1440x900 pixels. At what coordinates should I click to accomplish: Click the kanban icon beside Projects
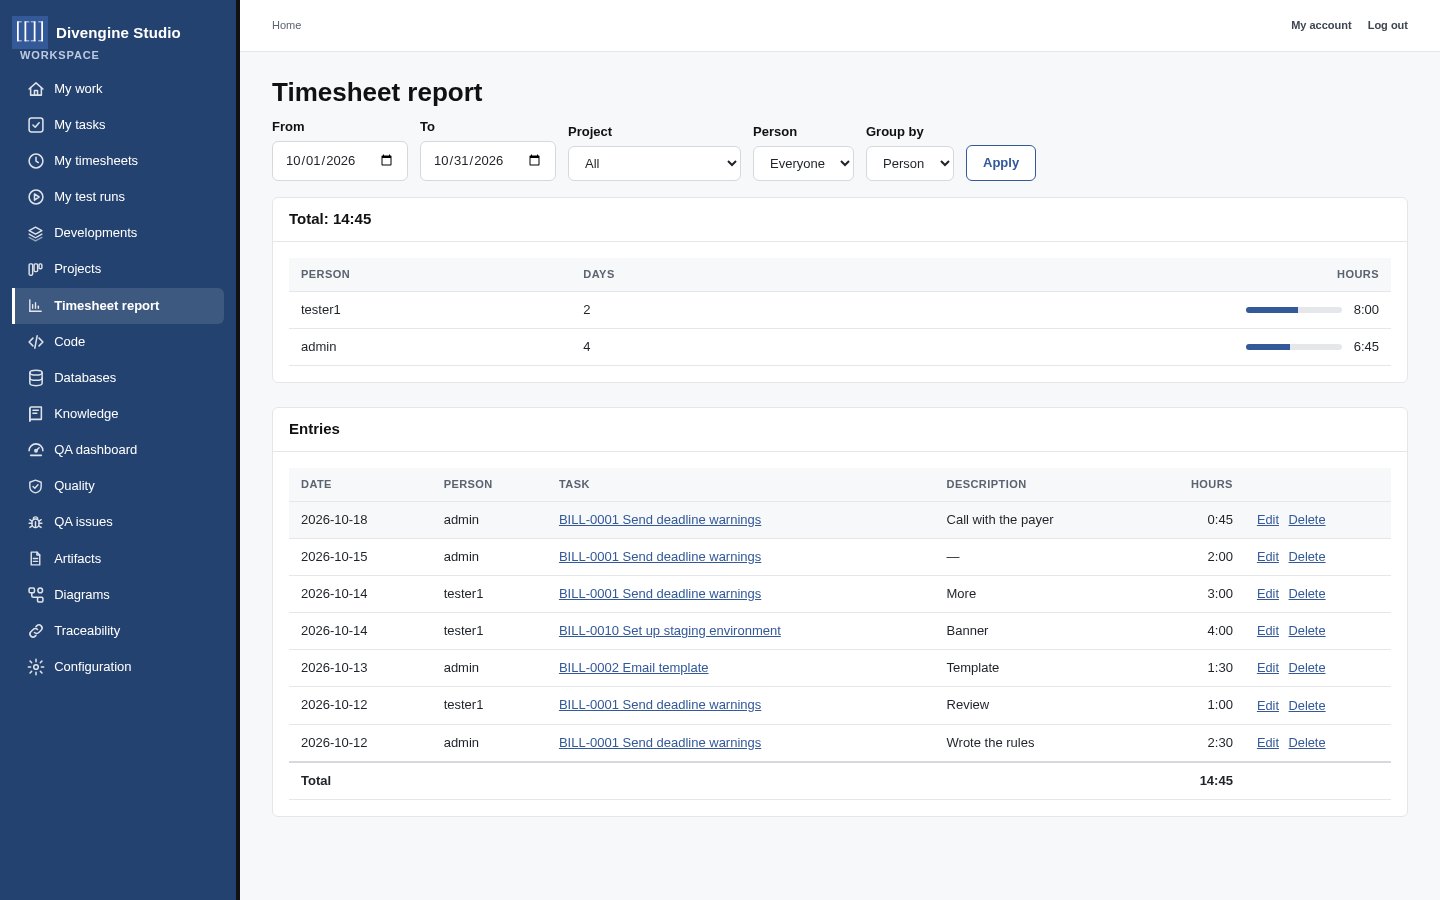tap(36, 269)
